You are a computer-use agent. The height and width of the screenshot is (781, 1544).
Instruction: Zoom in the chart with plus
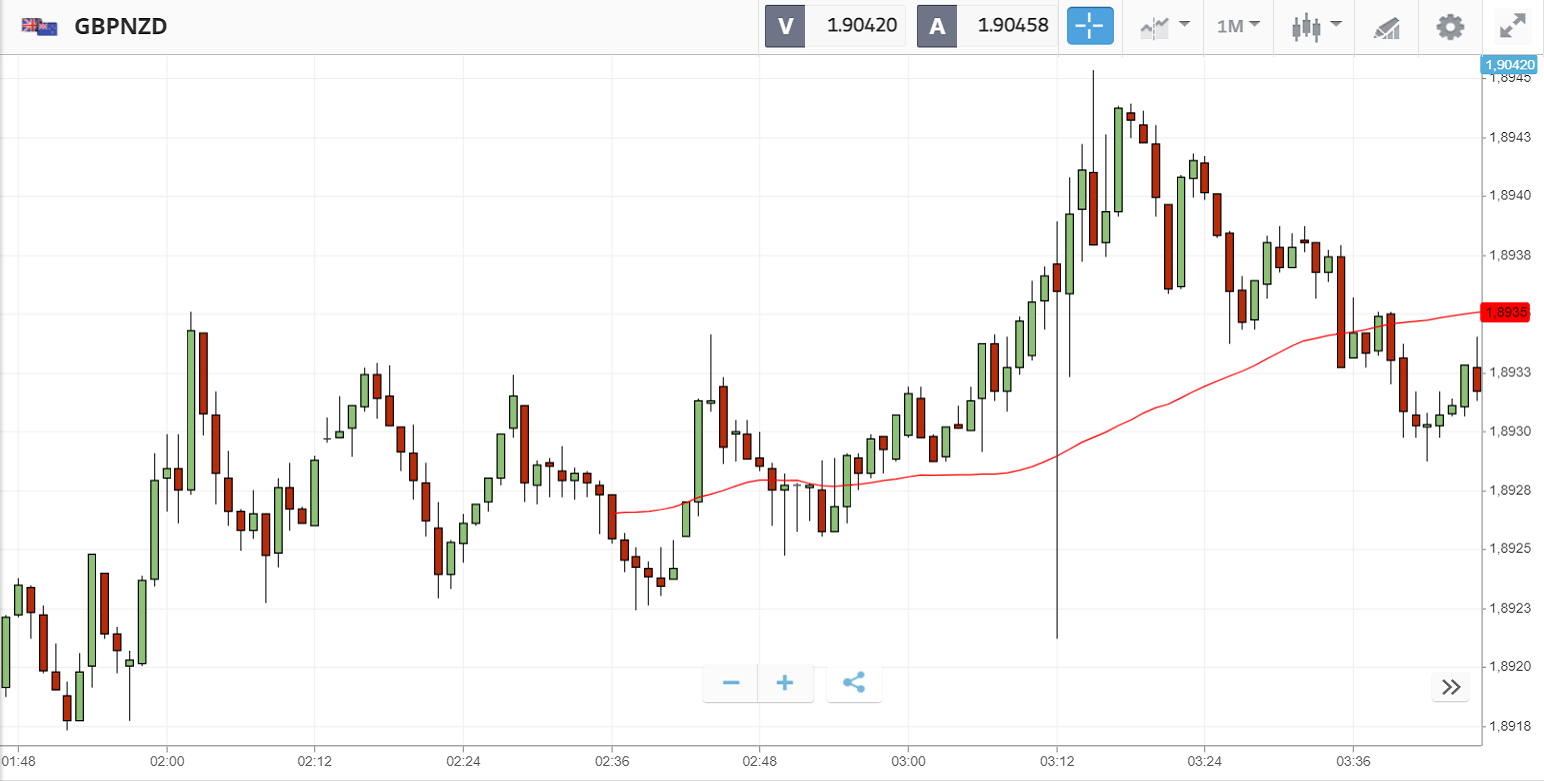pyautogui.click(x=785, y=683)
